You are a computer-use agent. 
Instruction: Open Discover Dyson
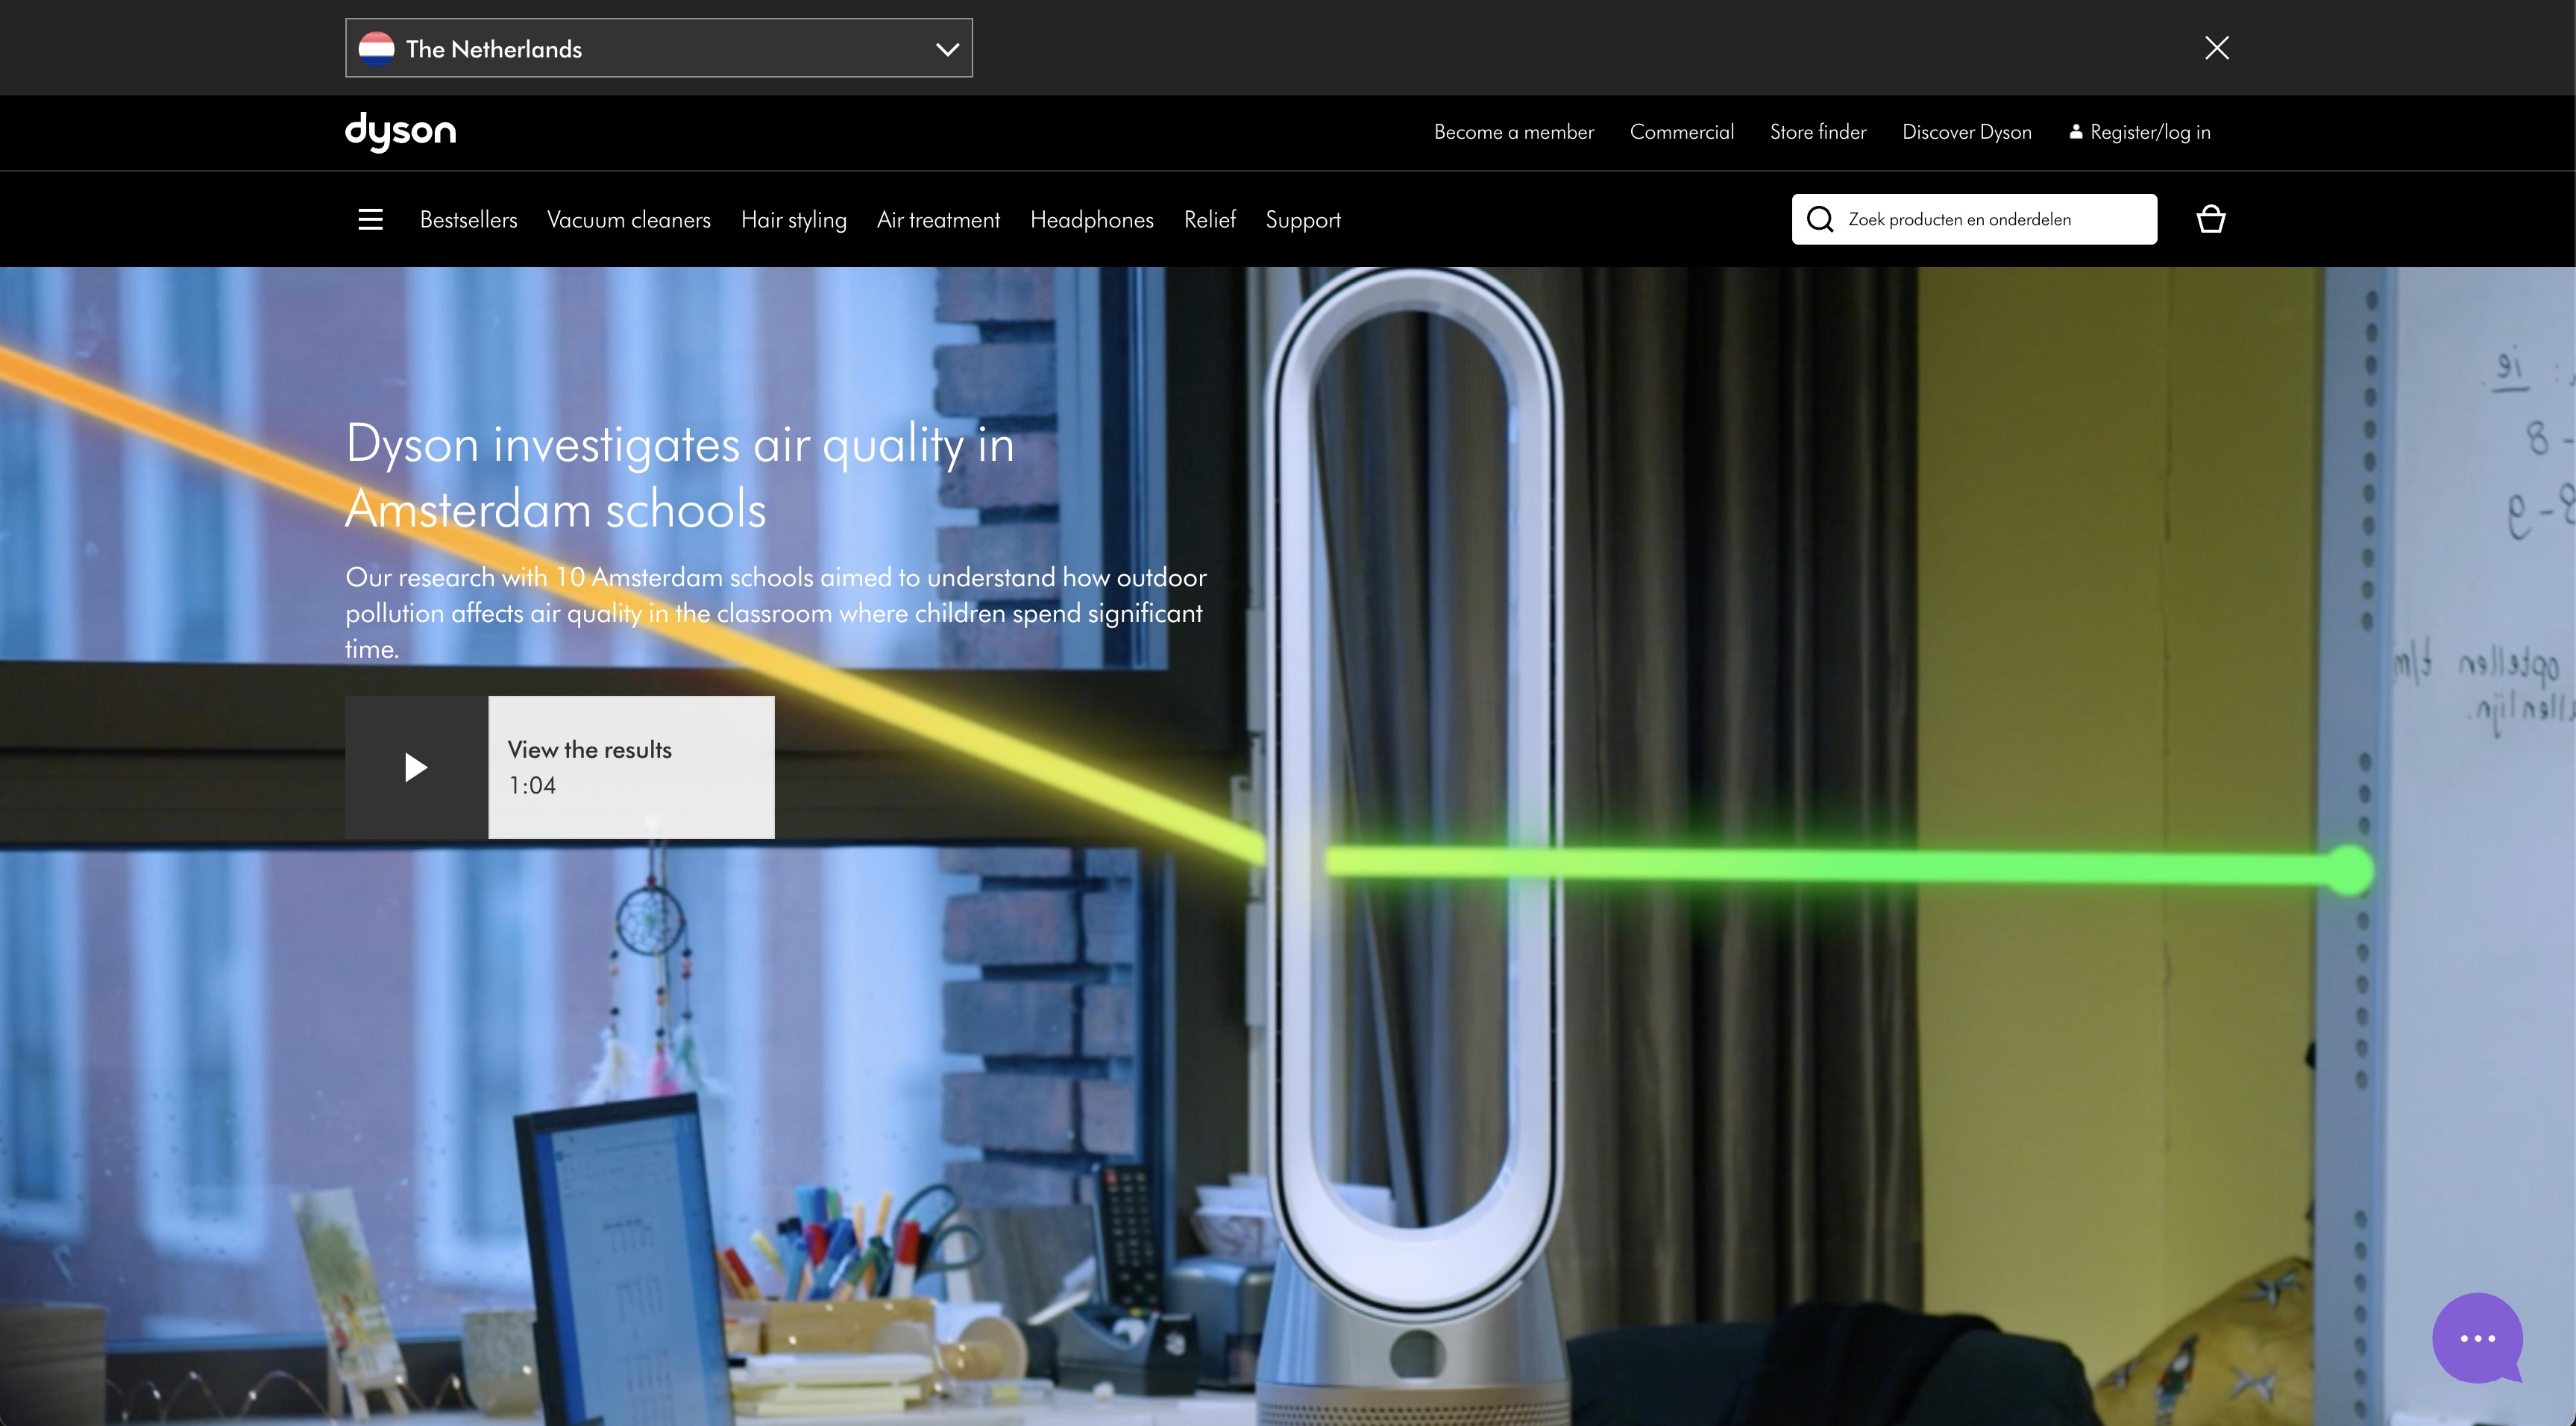(x=1967, y=132)
